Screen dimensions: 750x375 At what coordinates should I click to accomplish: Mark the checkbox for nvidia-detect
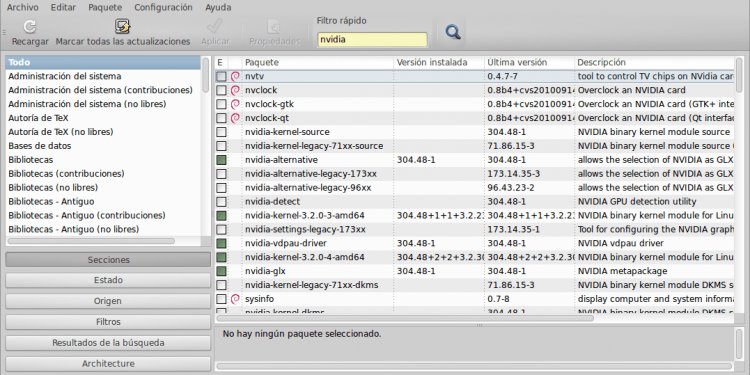pos(221,201)
